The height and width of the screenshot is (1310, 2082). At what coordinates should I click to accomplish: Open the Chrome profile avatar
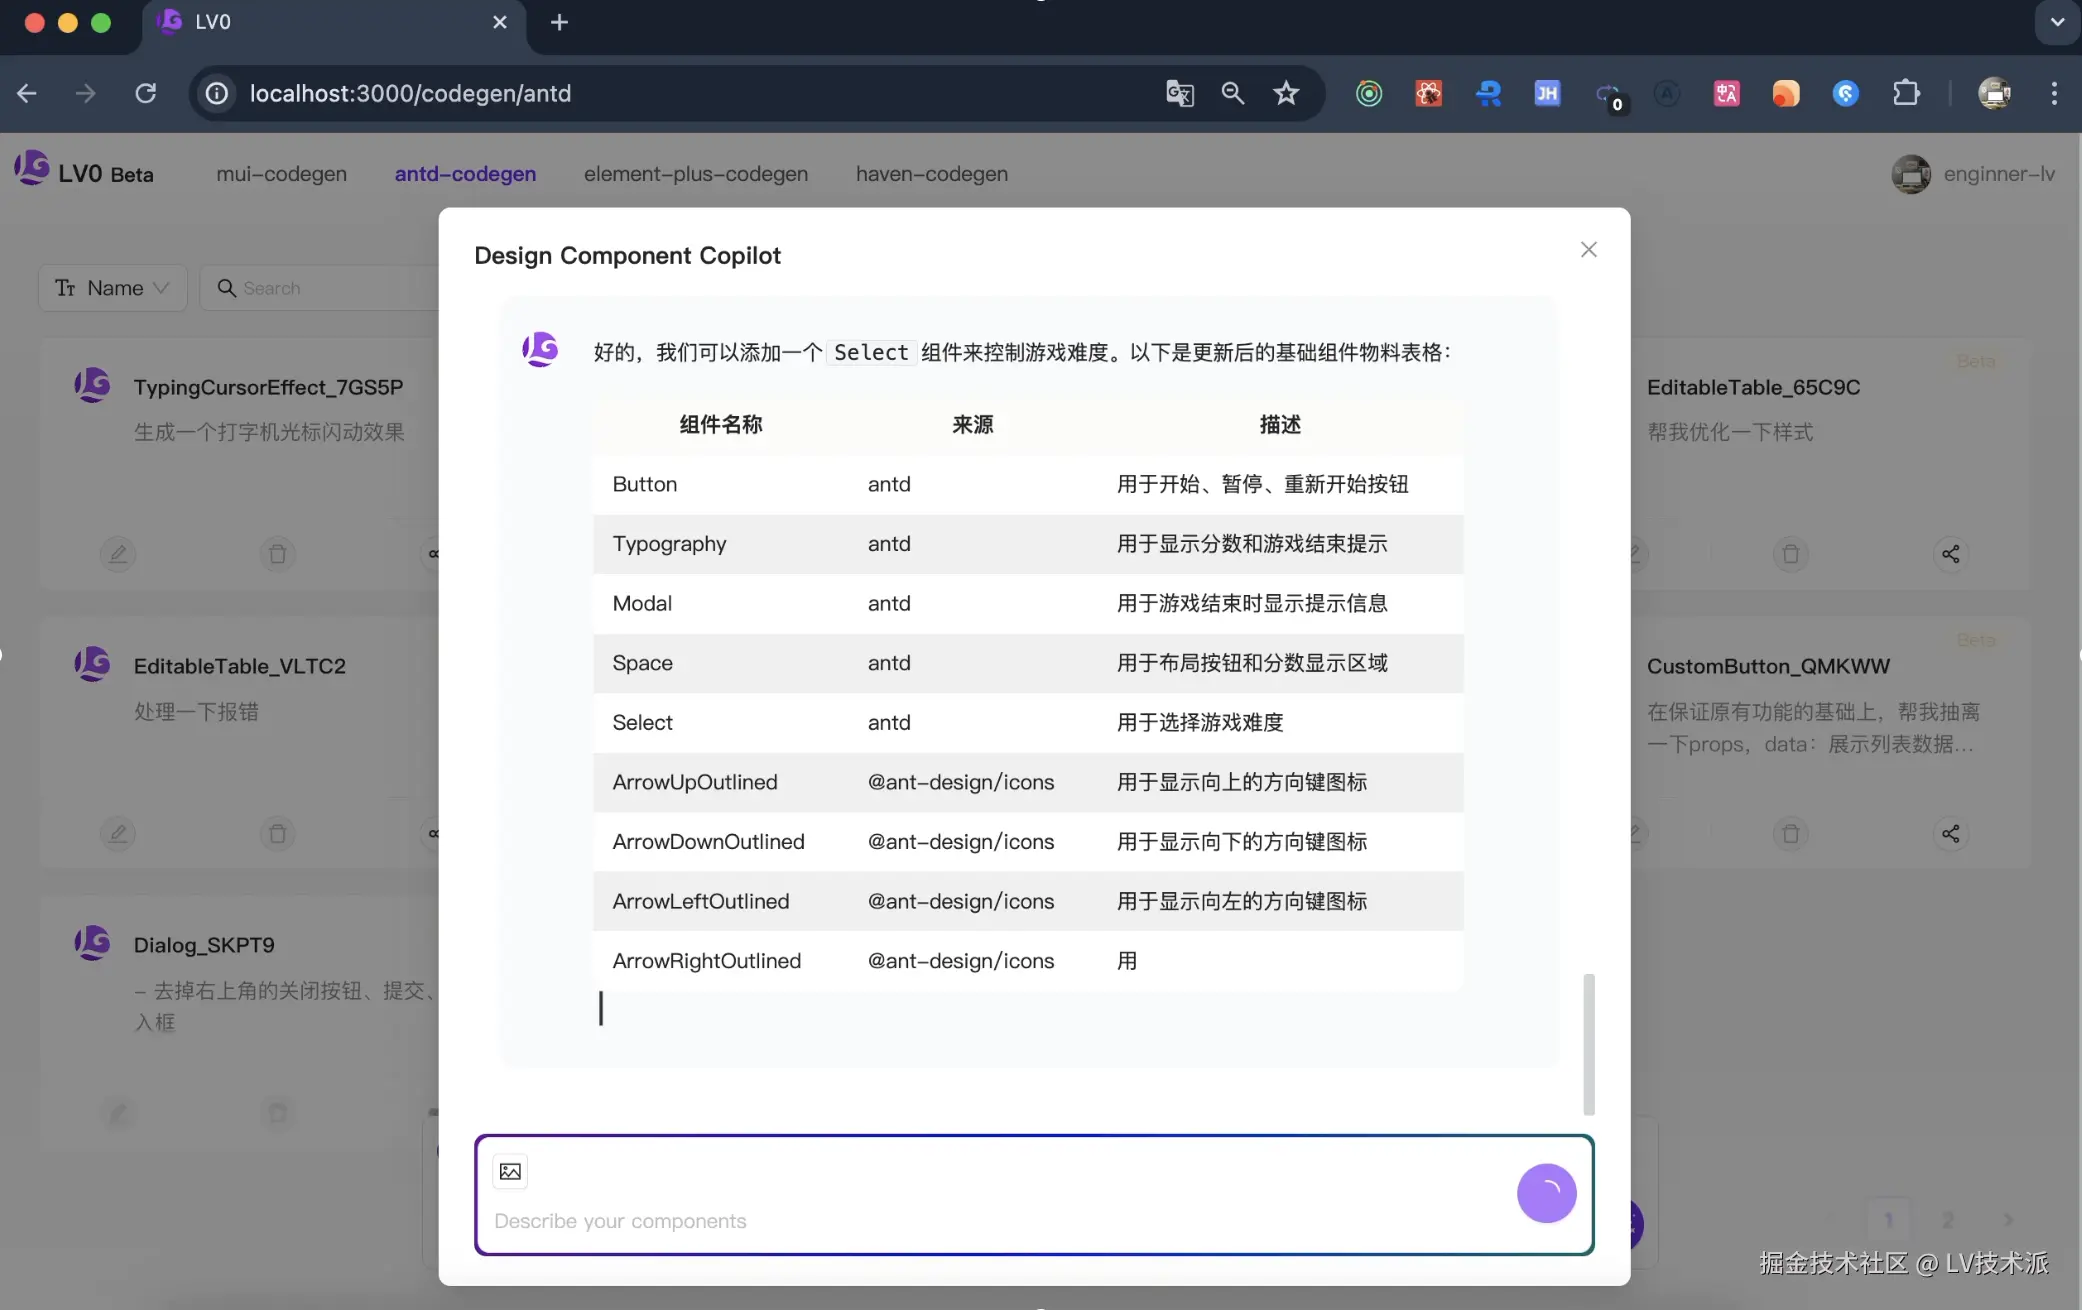1995,93
